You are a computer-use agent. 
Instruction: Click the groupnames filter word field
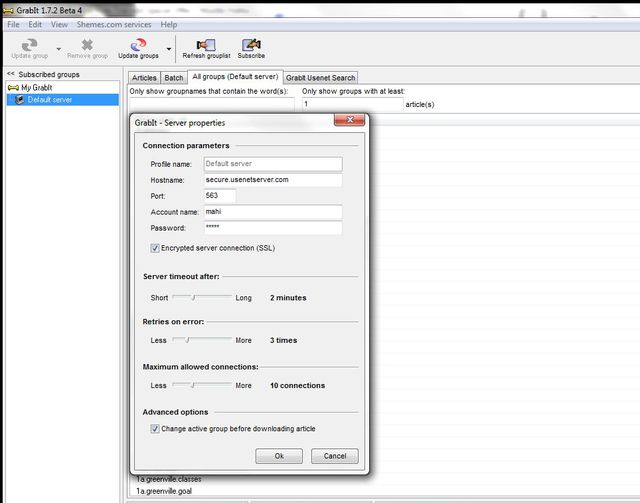point(211,104)
